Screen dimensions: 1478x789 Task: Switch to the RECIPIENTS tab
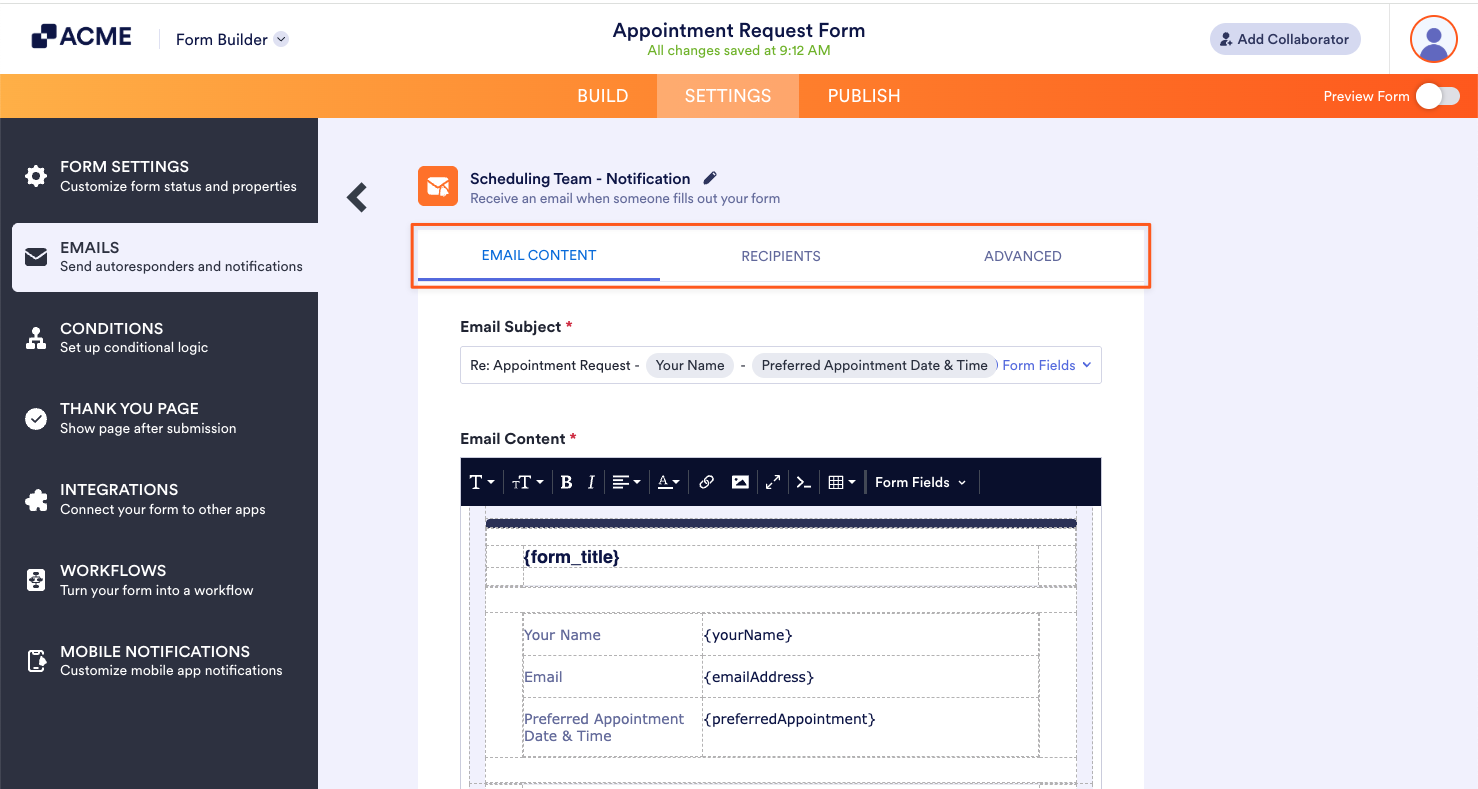click(781, 256)
